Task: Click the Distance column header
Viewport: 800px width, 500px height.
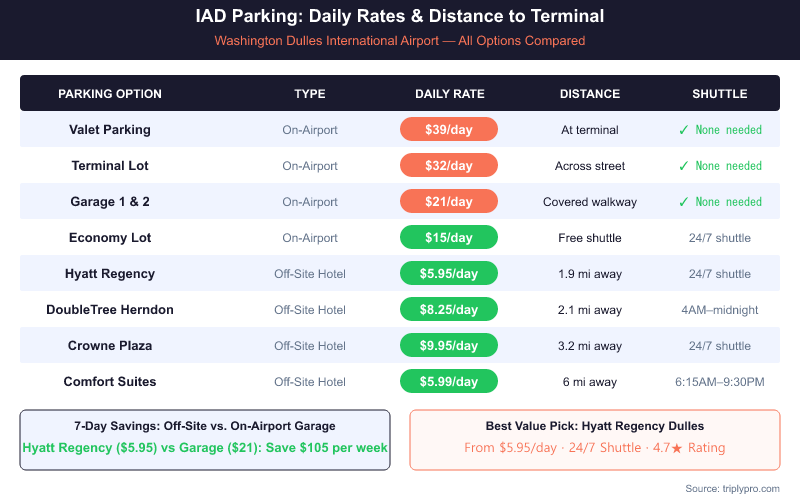Action: (x=590, y=94)
